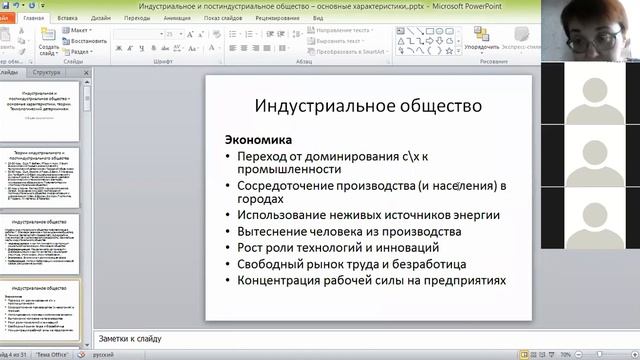
Task: Click the Создать слайд button
Action: [48, 42]
